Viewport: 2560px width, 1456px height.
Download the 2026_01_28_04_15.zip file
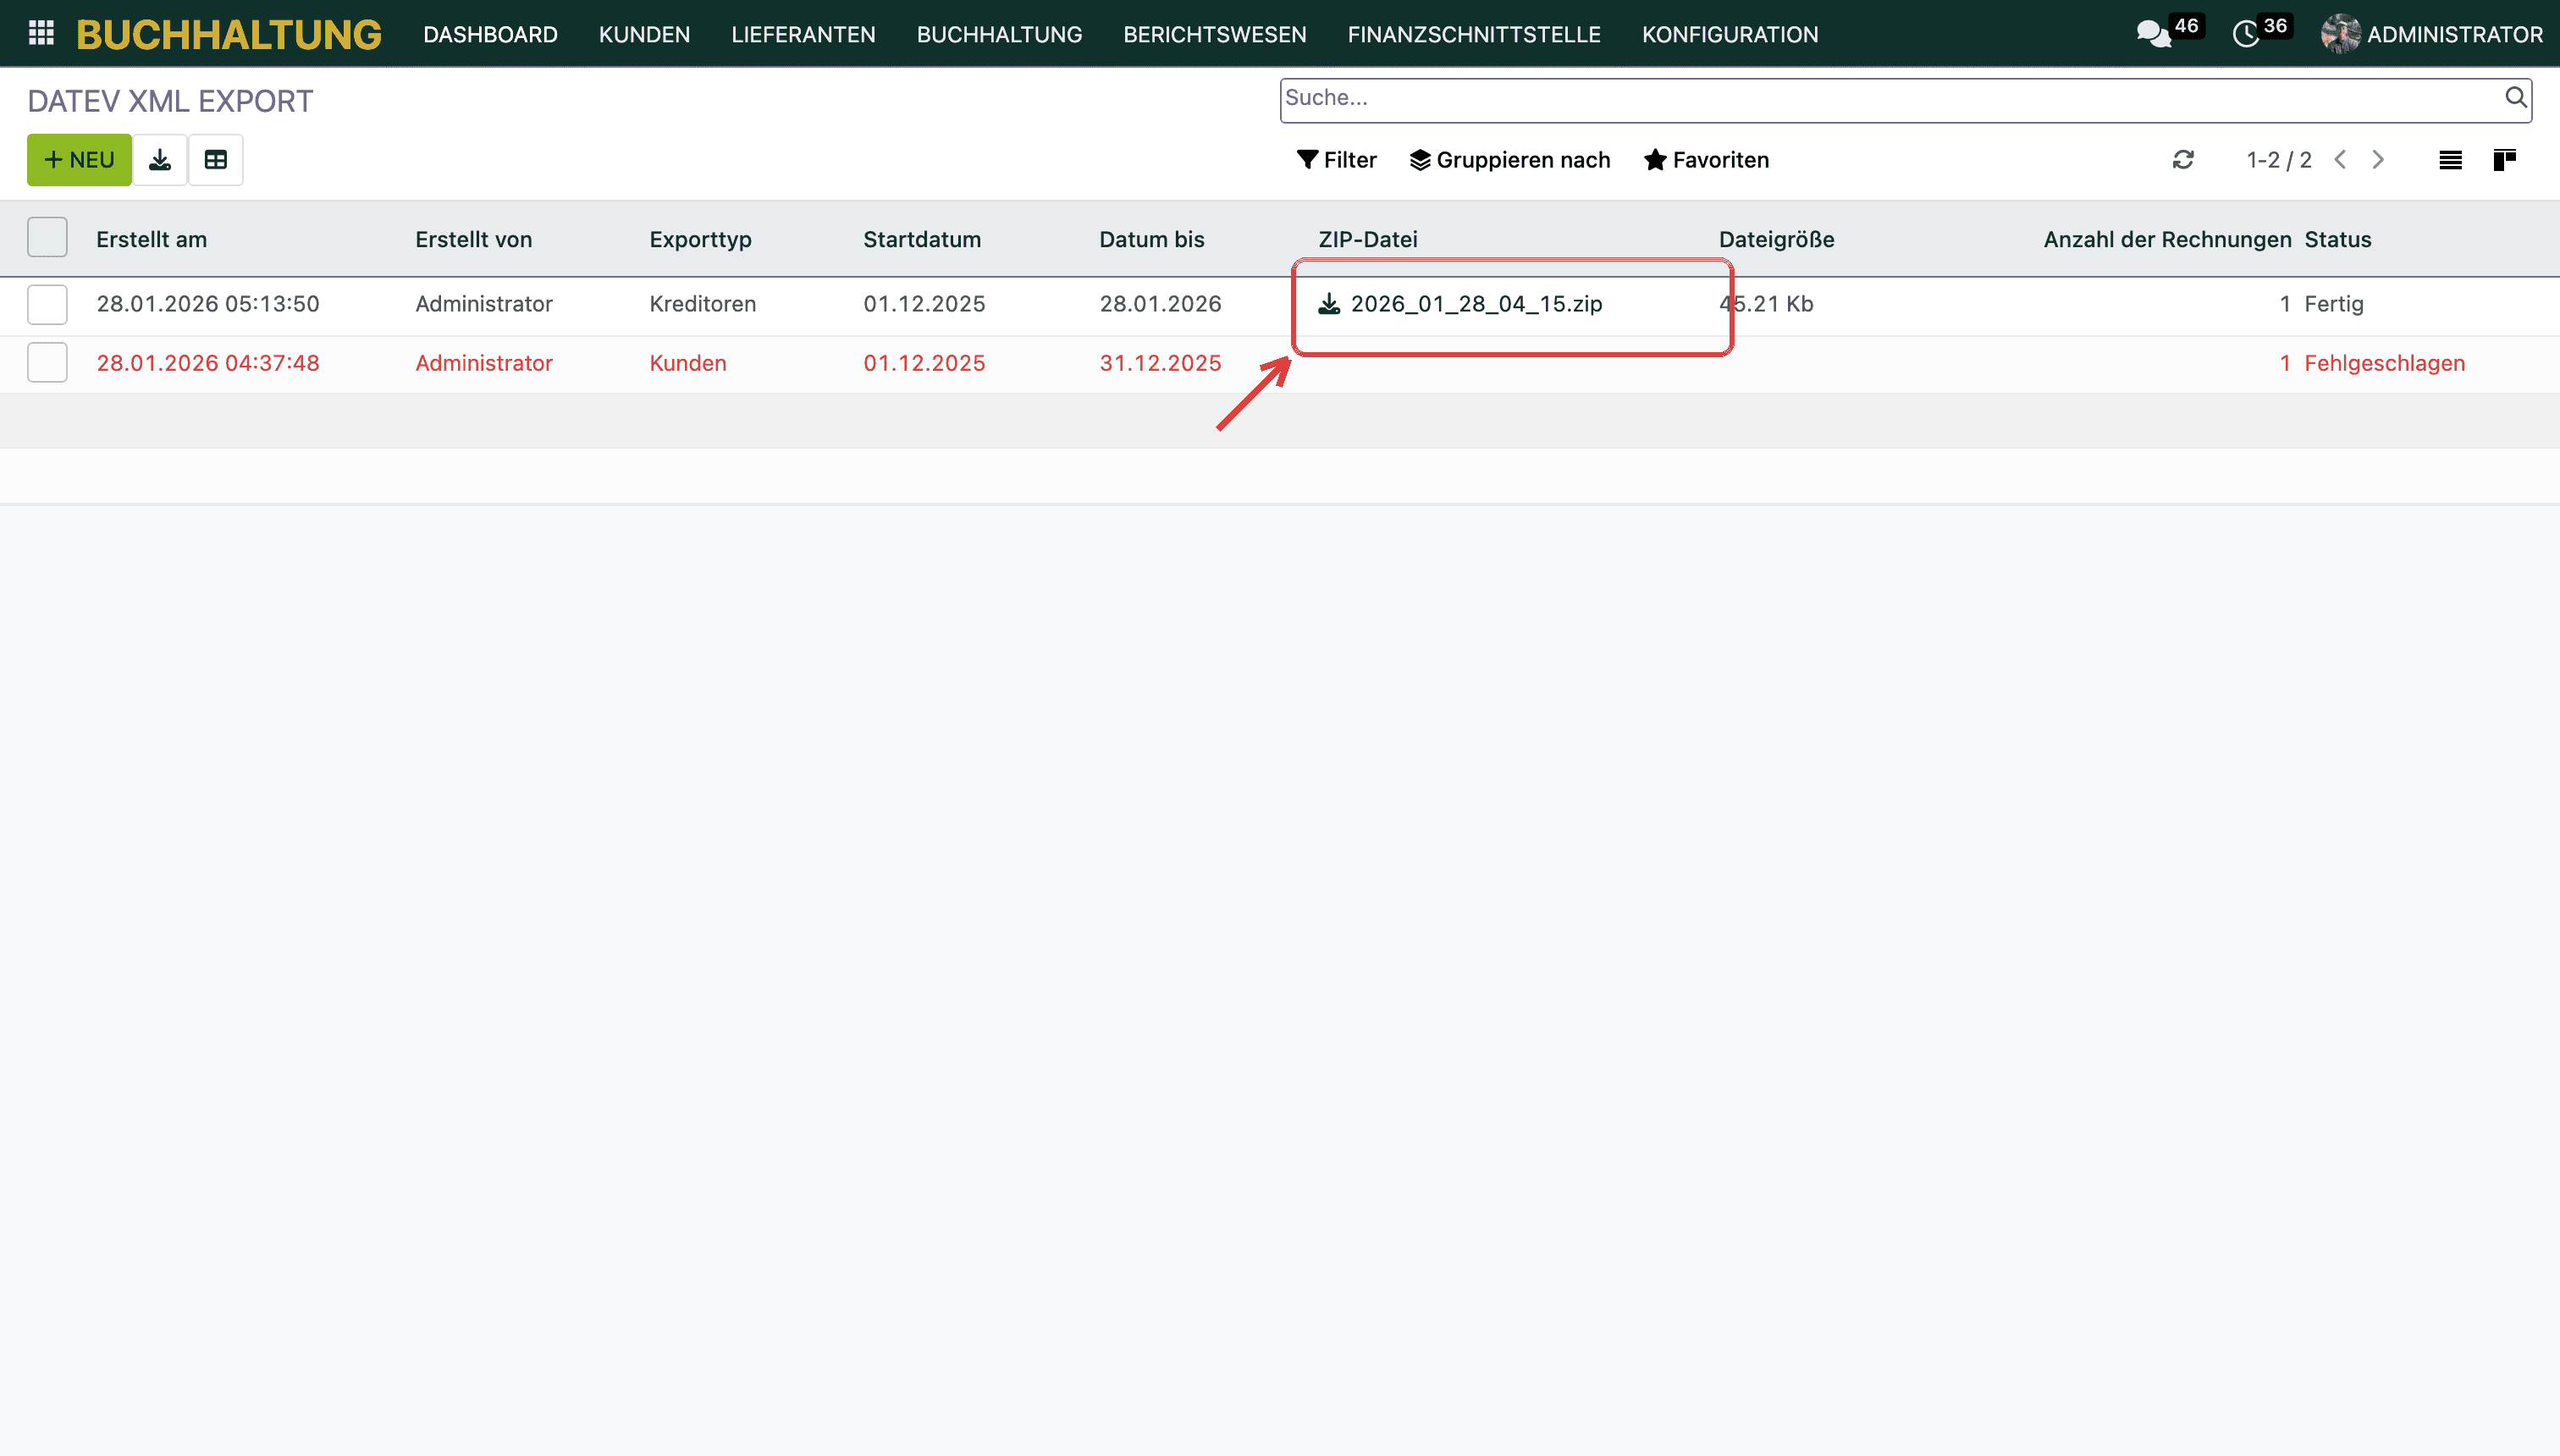coord(1460,304)
